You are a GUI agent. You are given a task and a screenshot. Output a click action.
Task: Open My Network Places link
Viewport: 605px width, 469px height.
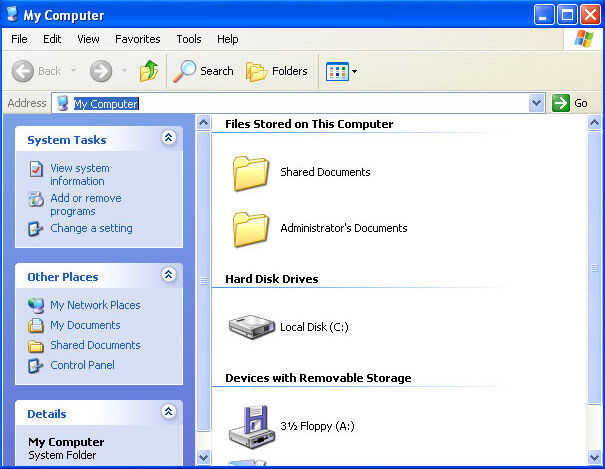[95, 305]
